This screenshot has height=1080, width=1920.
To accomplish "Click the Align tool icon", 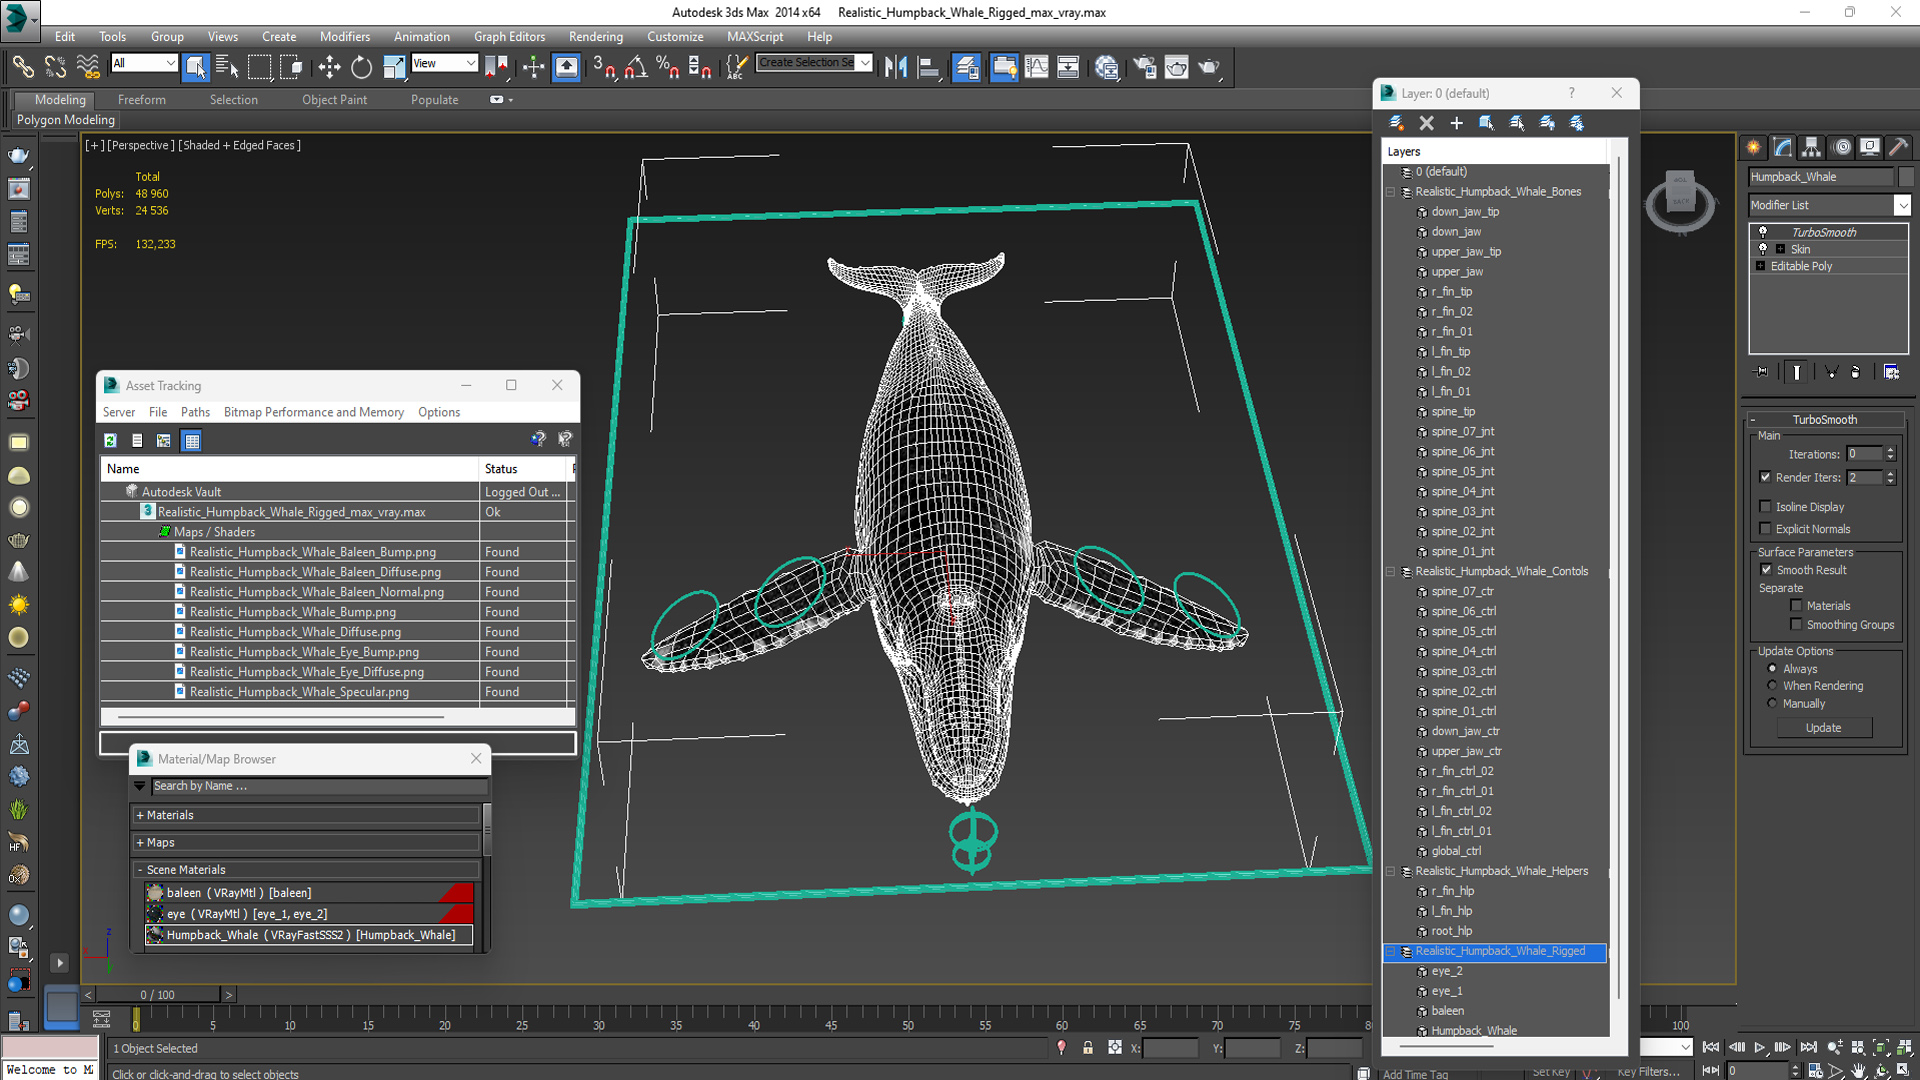I will tap(928, 67).
